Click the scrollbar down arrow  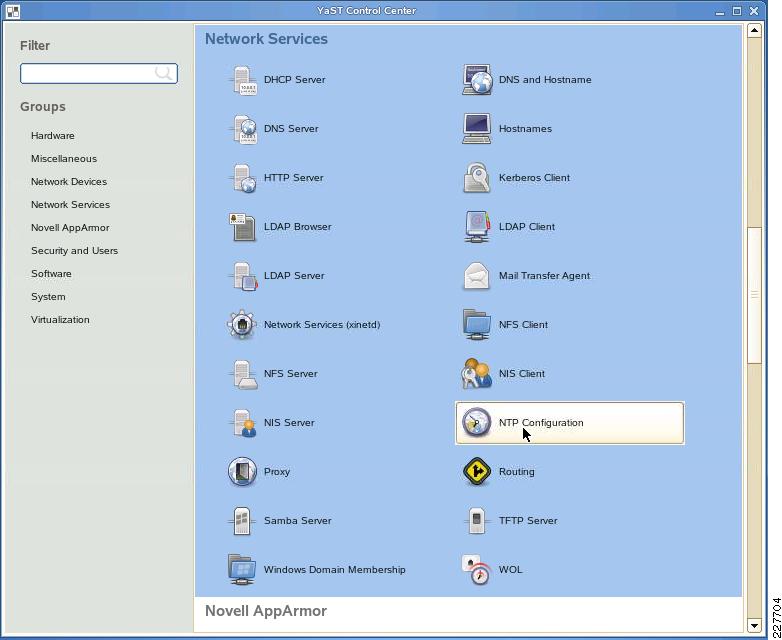coord(754,625)
